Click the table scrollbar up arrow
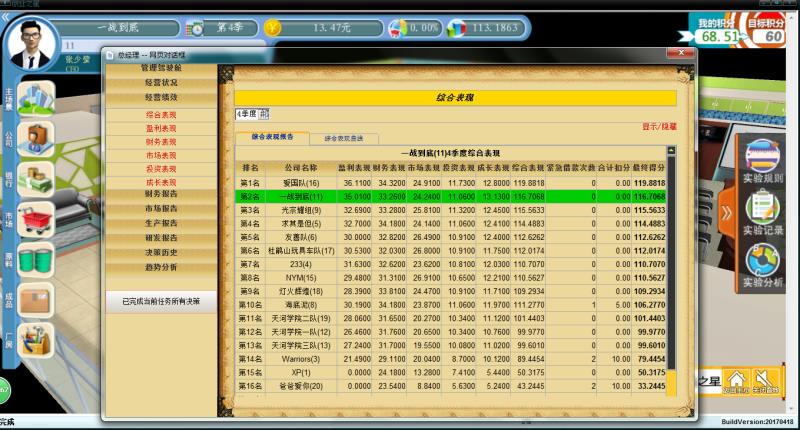Screen dimensions: 800x430 tap(671, 152)
